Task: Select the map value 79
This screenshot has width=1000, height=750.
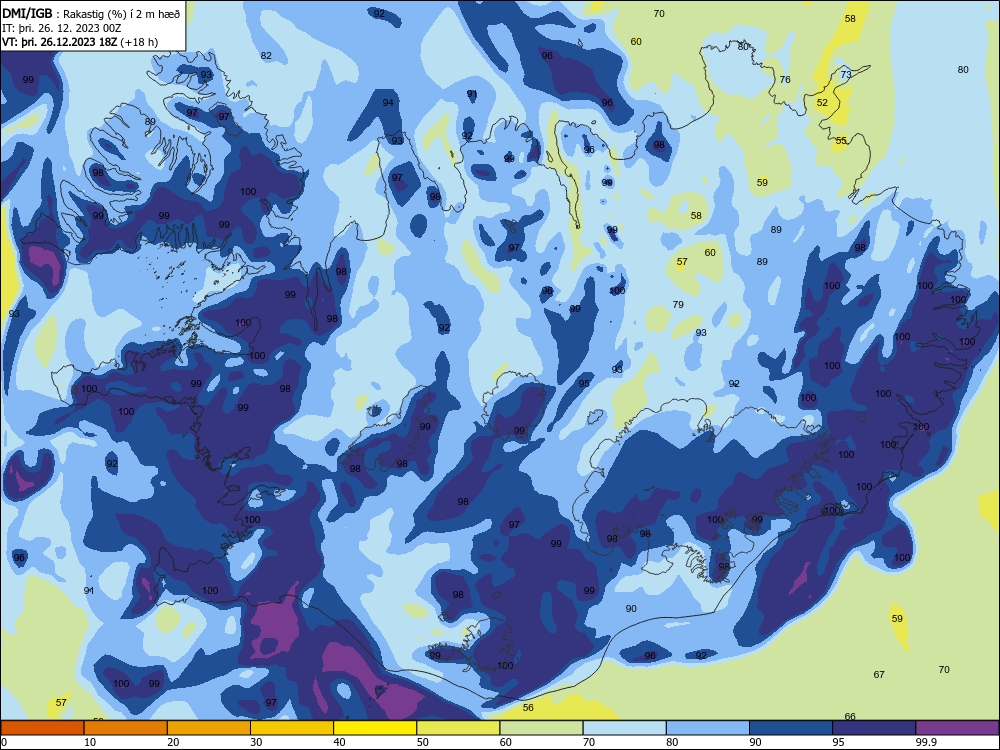Action: click(x=678, y=305)
